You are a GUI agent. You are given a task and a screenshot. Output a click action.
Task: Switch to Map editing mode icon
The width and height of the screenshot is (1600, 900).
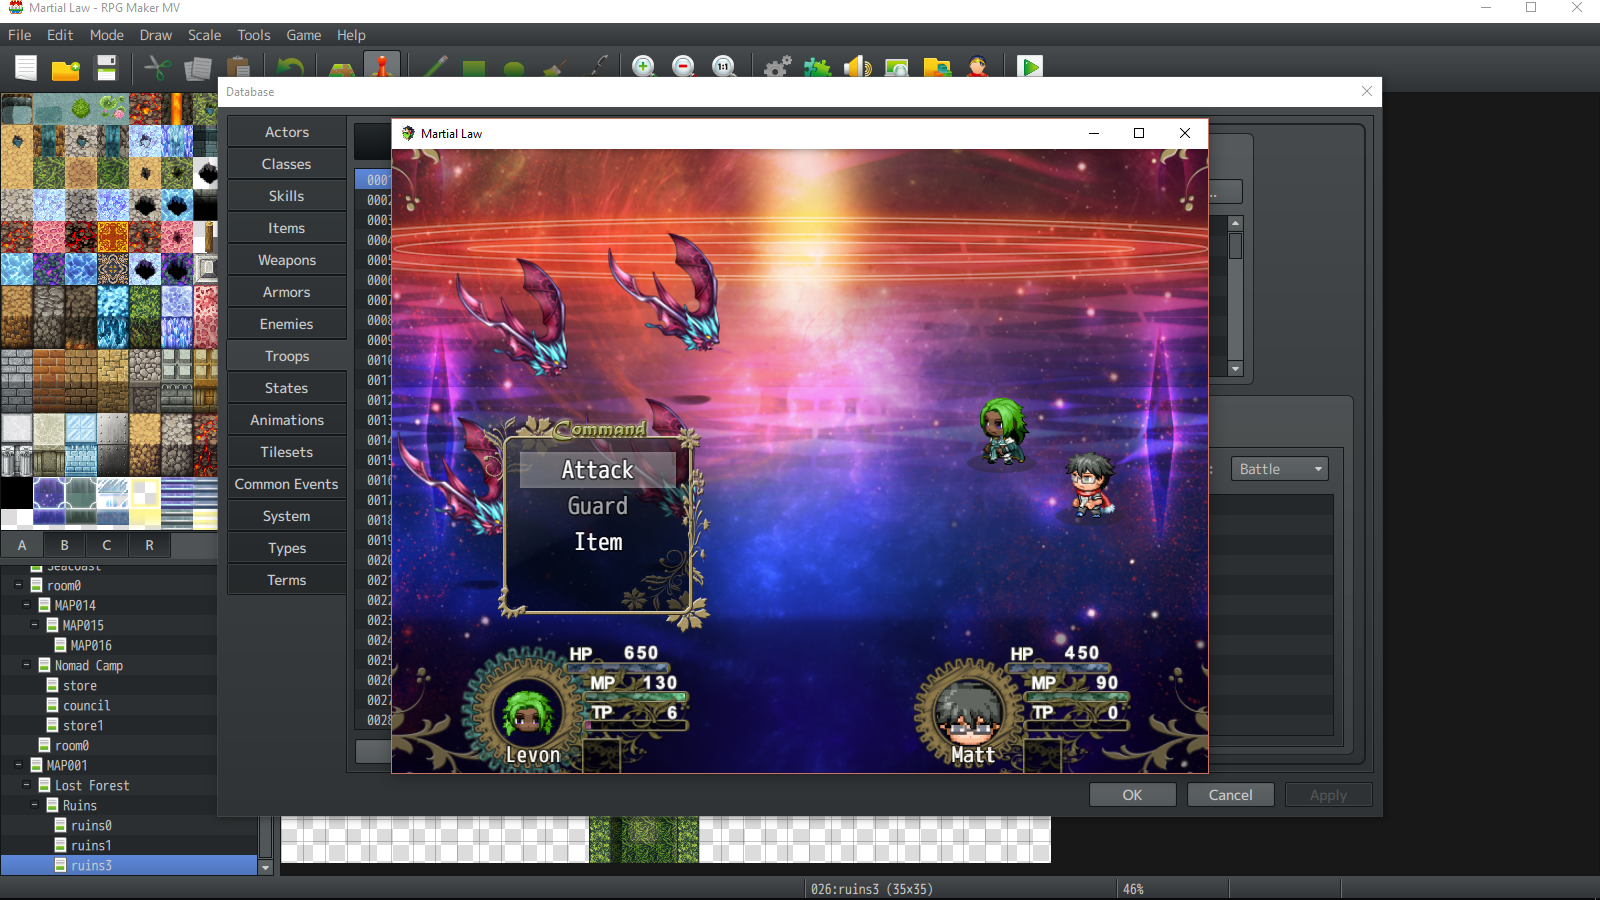[x=342, y=68]
